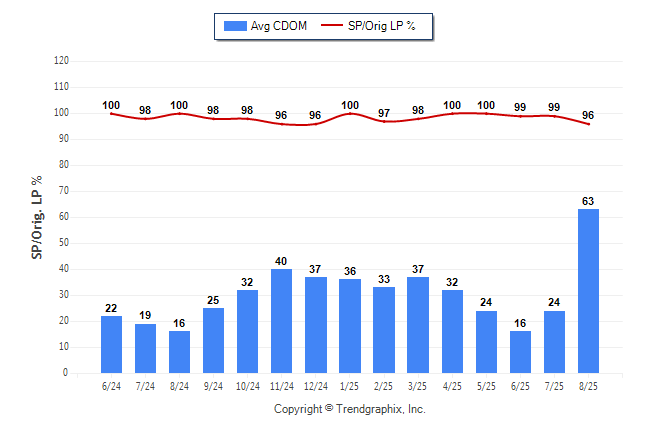Click the 63 data label above 8/25 bar
This screenshot has height=434, width=646.
(x=588, y=201)
